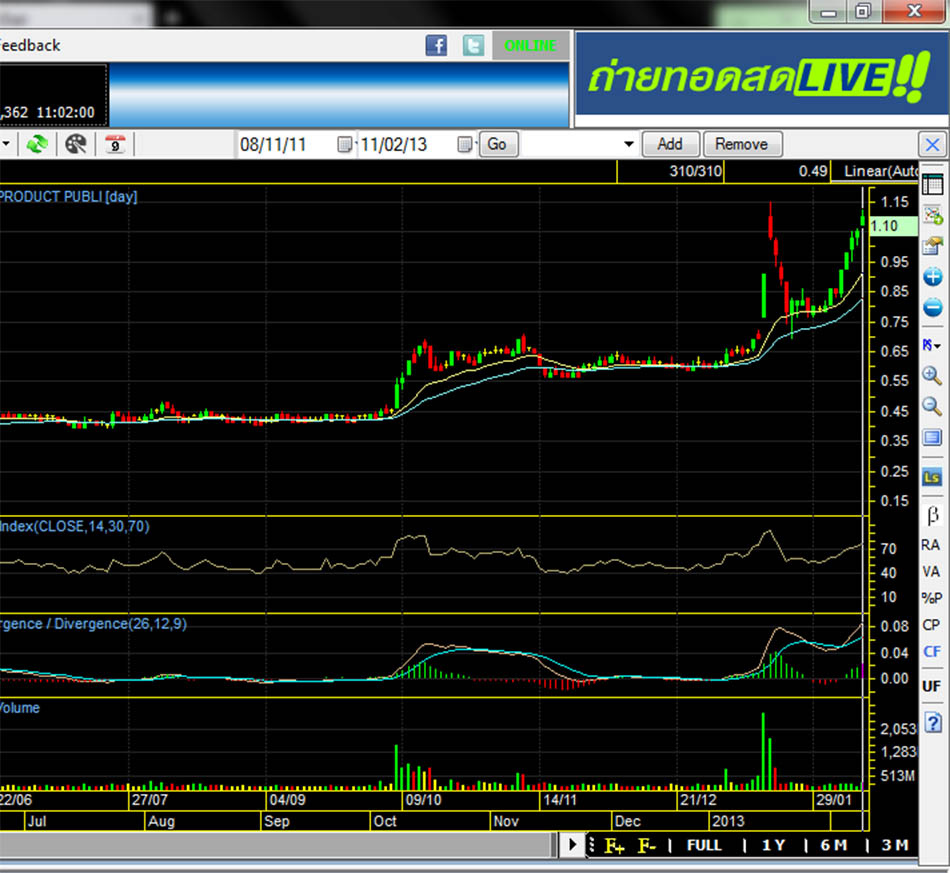Open the Facebook share icon
Image resolution: width=950 pixels, height=873 pixels.
(436, 45)
